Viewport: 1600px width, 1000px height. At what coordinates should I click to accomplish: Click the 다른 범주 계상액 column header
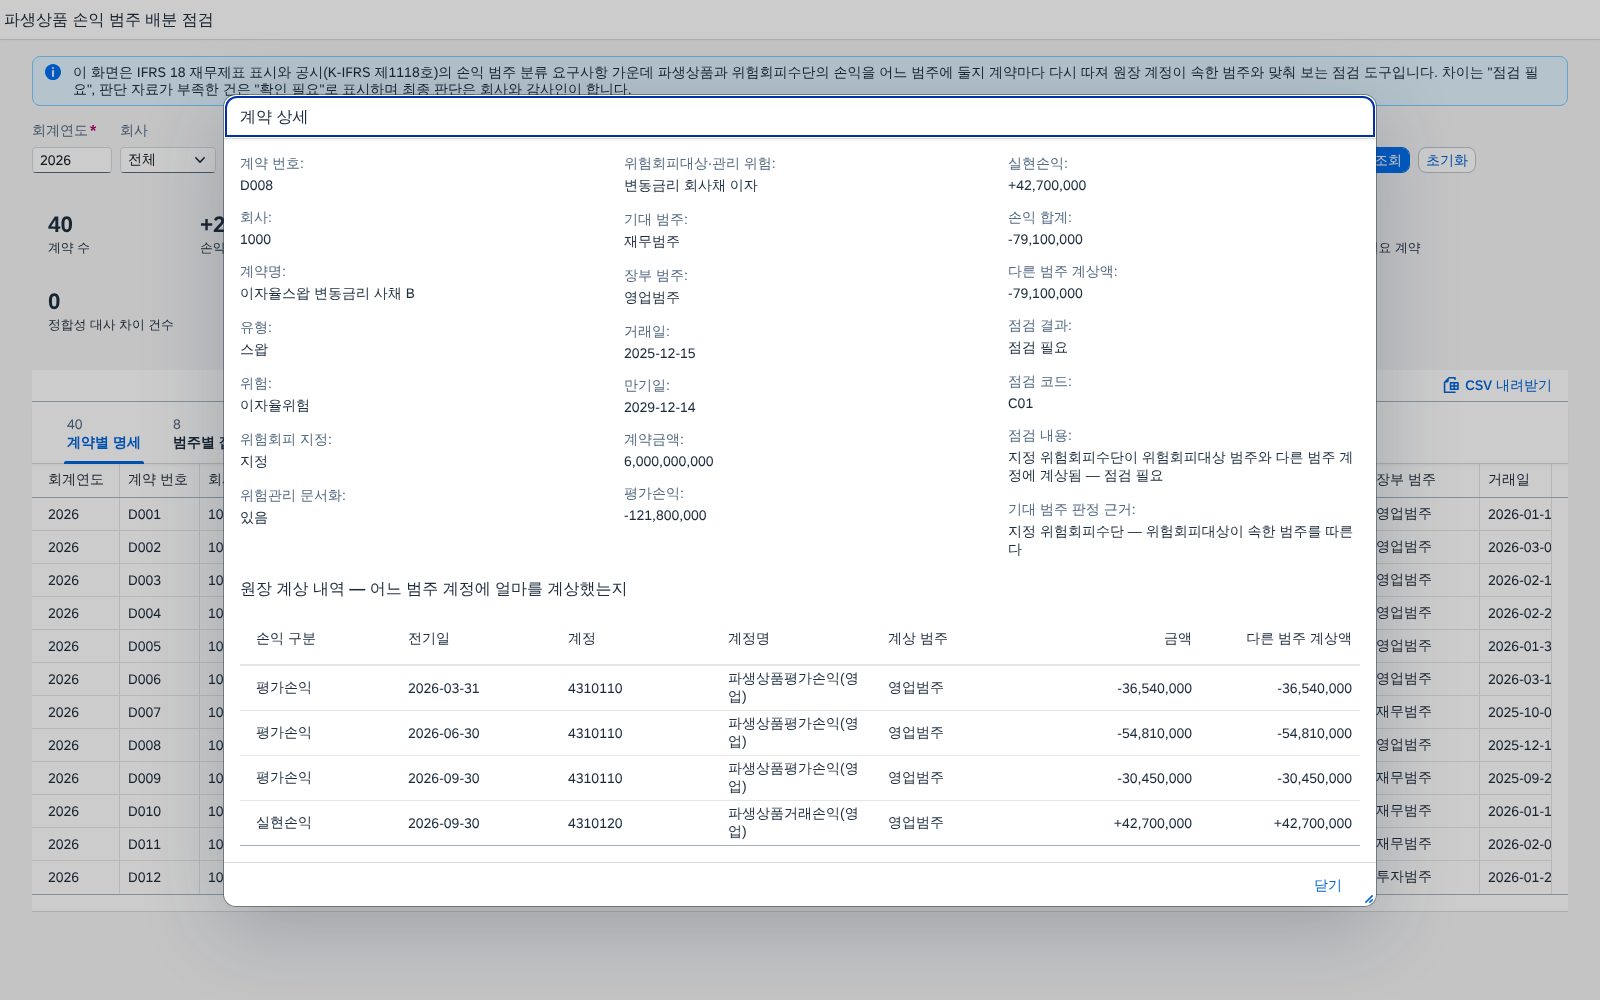[x=1299, y=638]
